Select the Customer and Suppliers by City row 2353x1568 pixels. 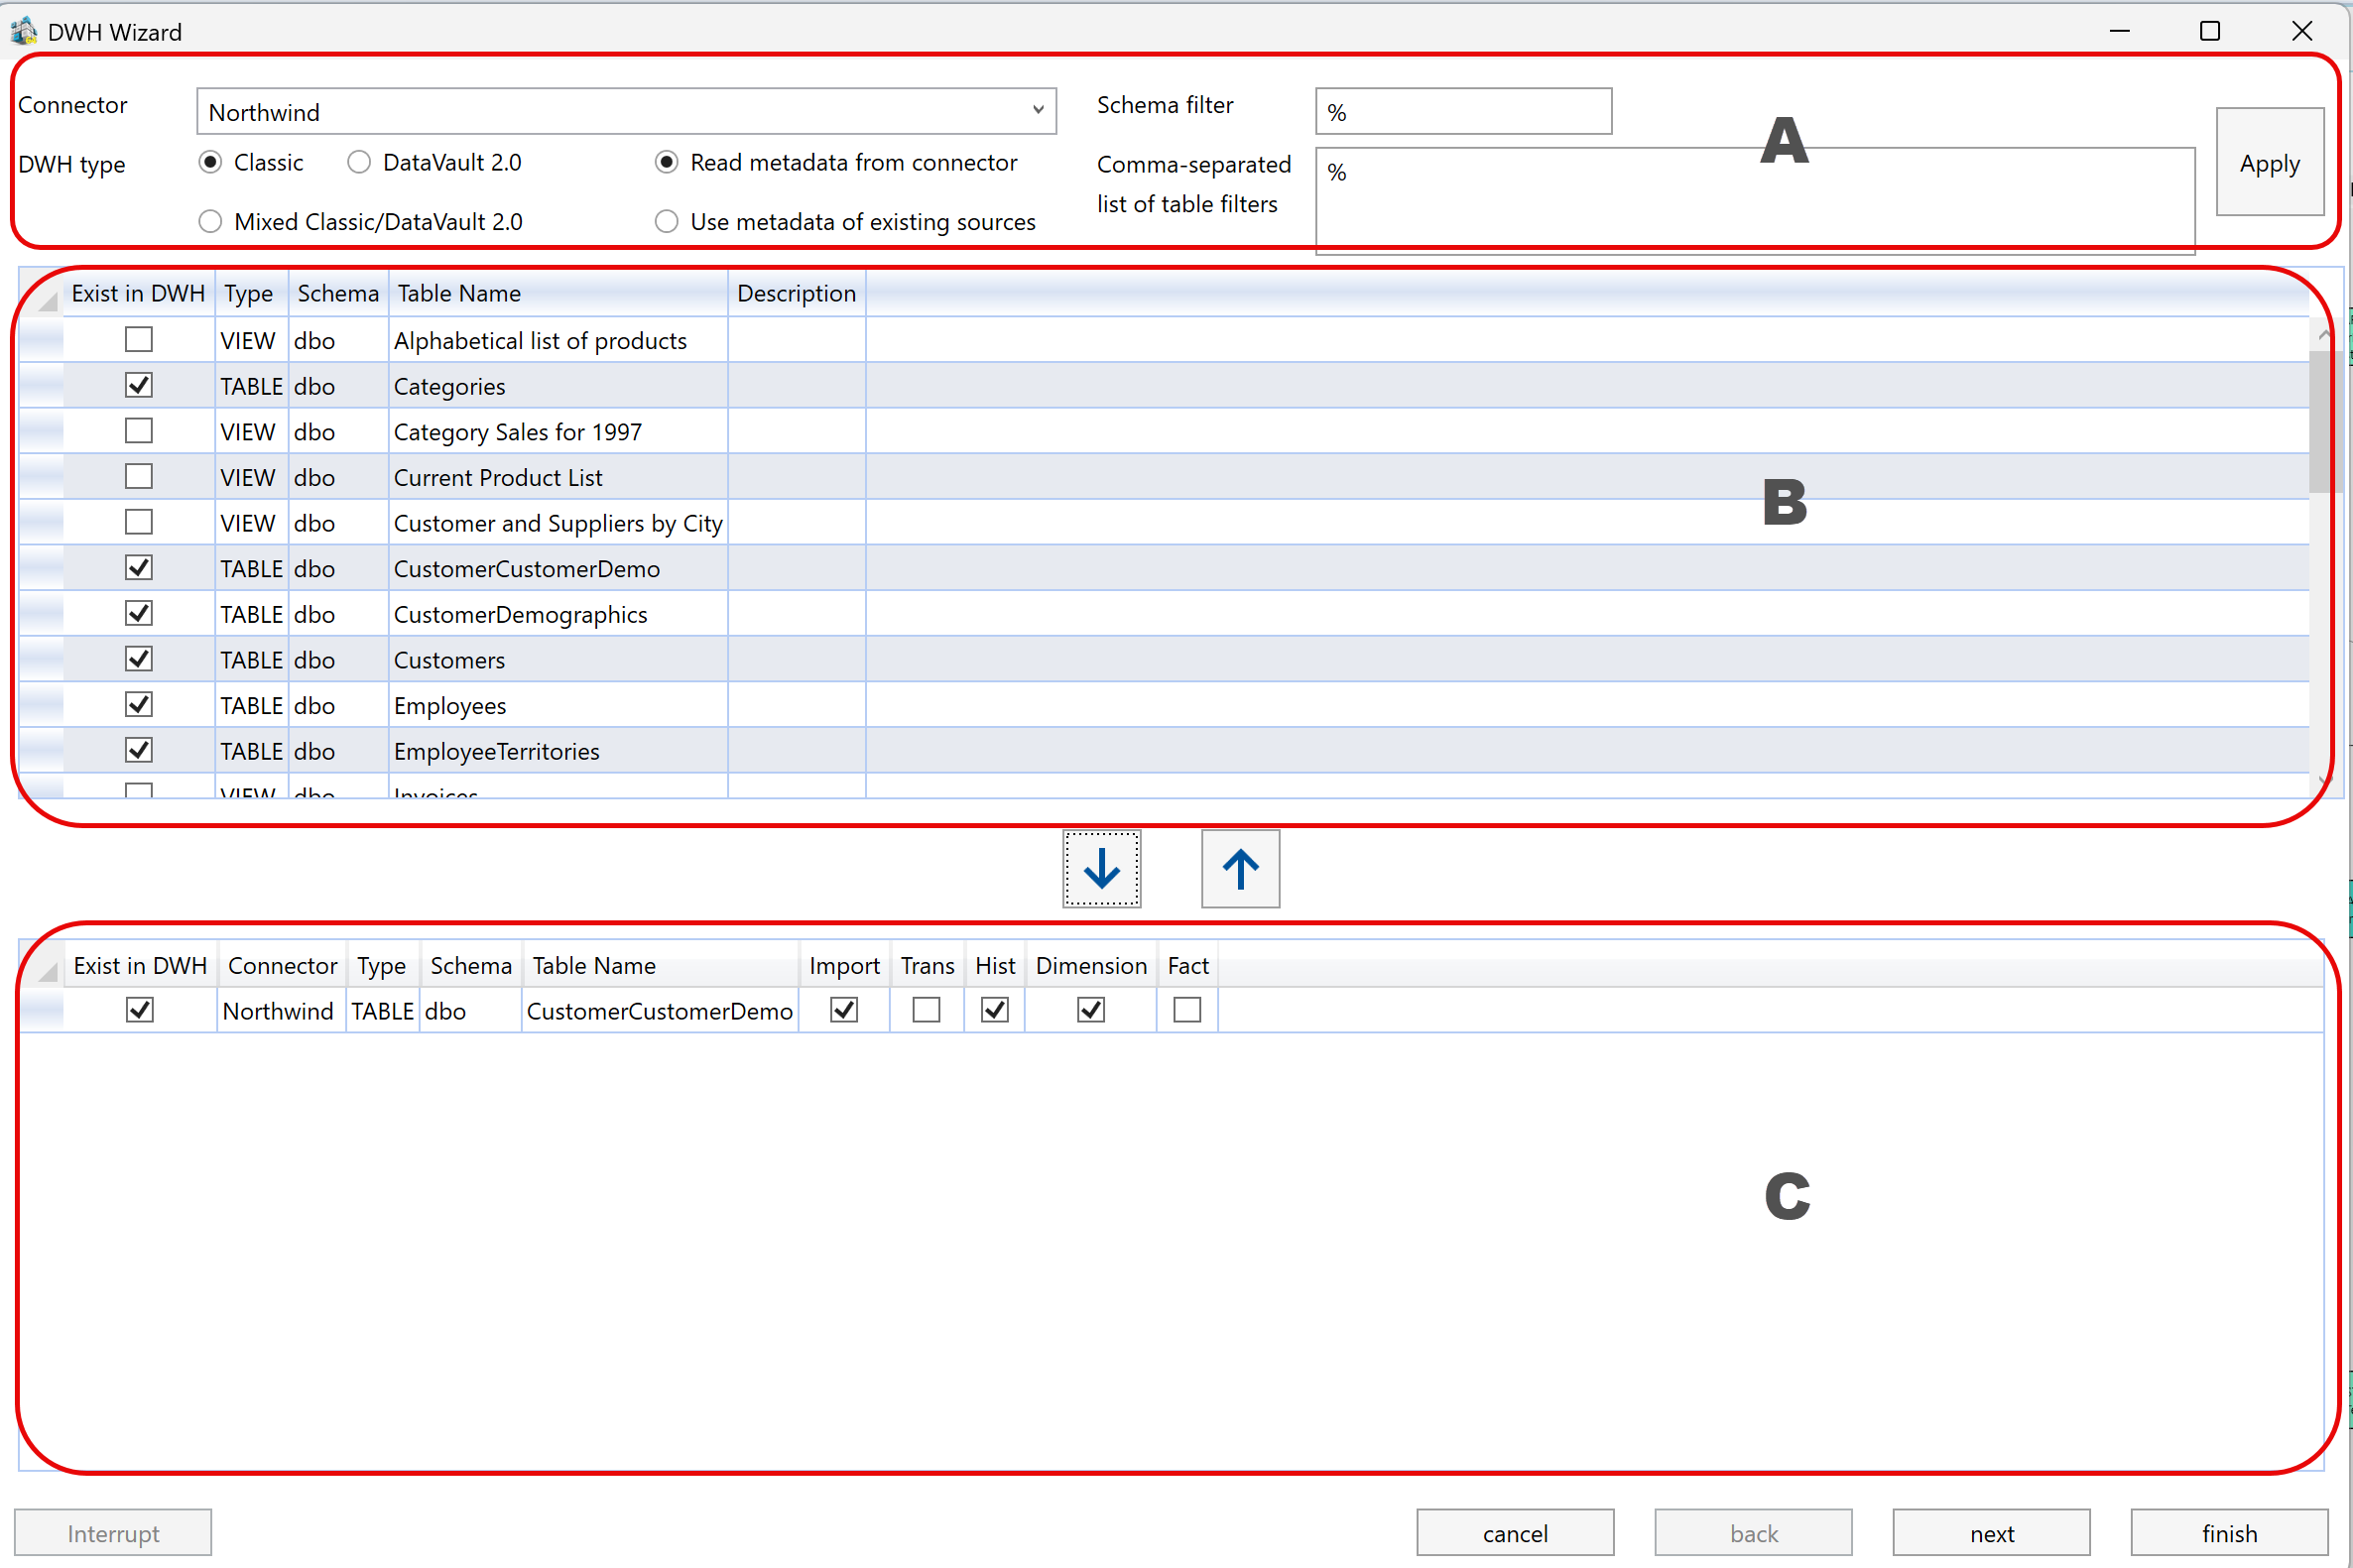coord(1165,522)
